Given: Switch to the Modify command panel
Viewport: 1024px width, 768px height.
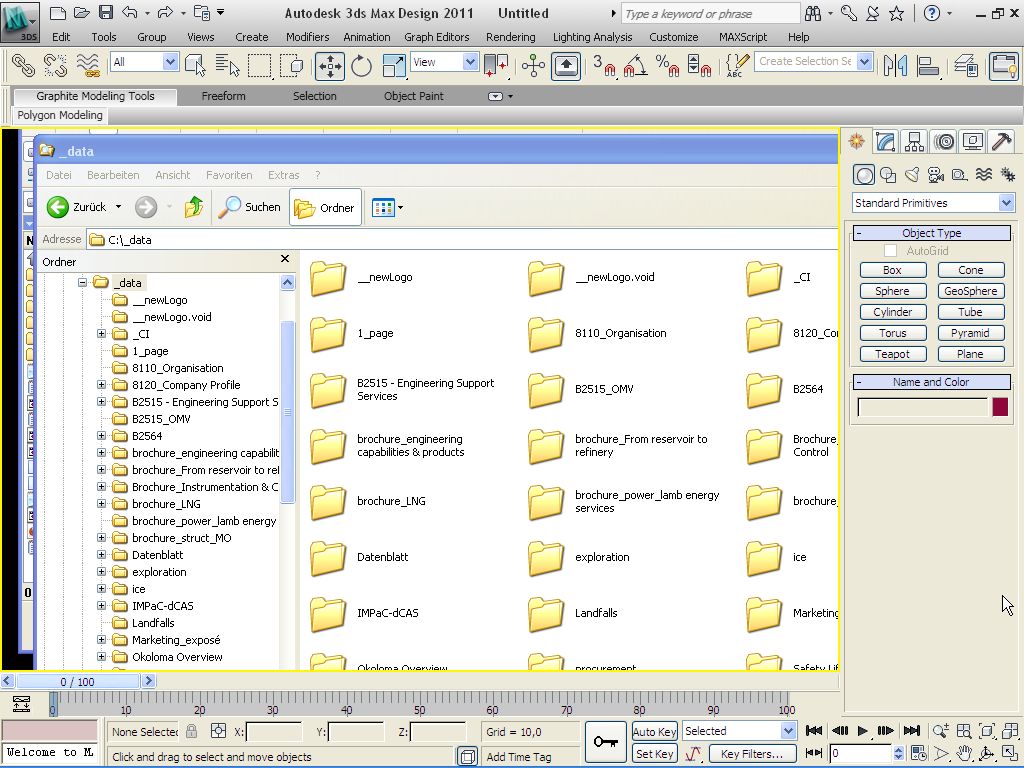Looking at the screenshot, I should (x=885, y=141).
